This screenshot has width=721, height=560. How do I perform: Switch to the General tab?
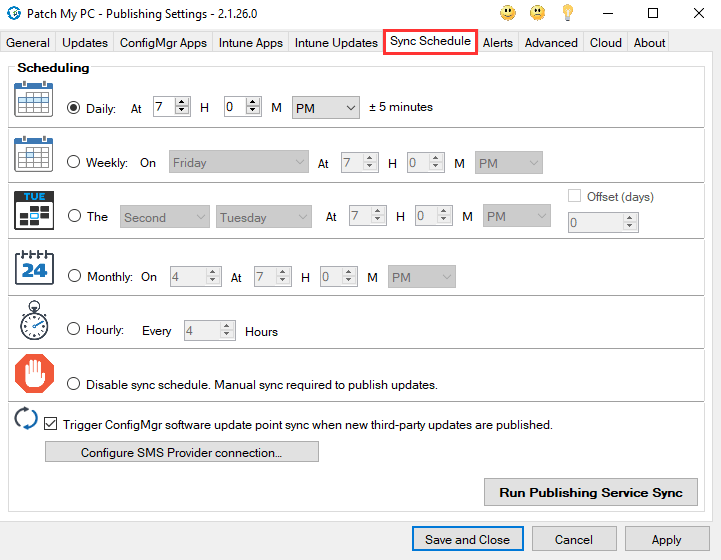click(28, 42)
